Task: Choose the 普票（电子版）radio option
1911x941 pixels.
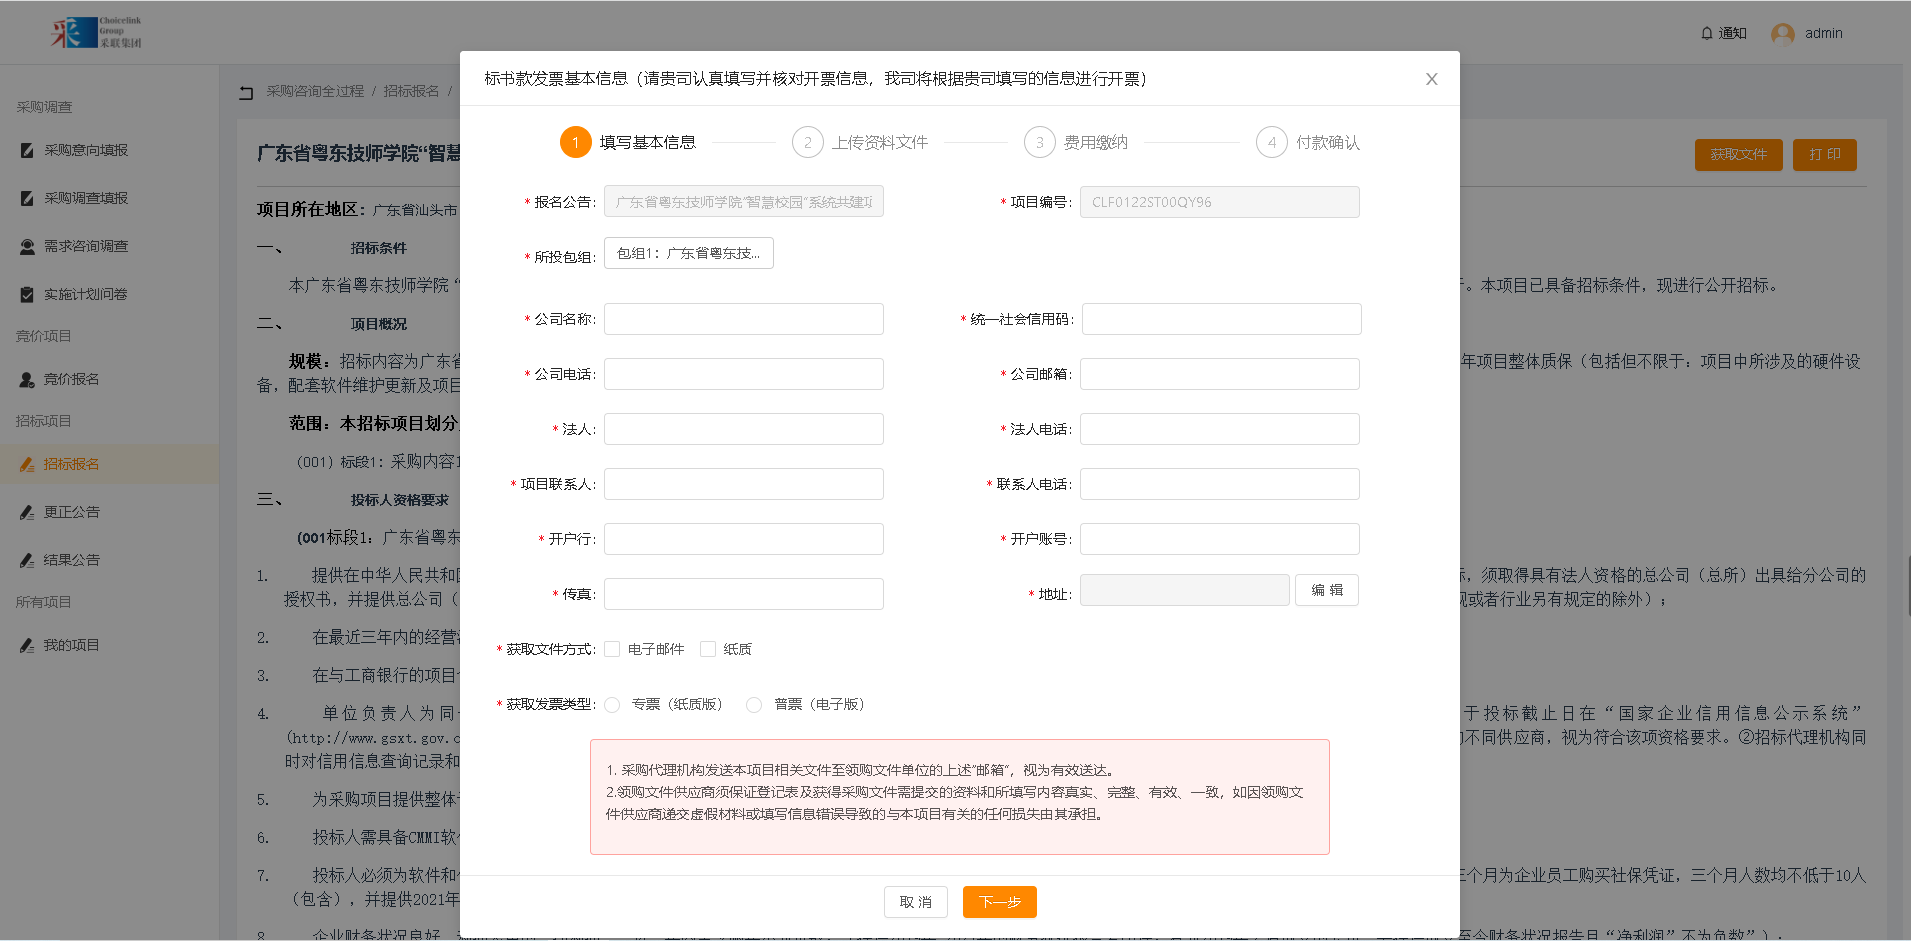Action: [x=754, y=705]
